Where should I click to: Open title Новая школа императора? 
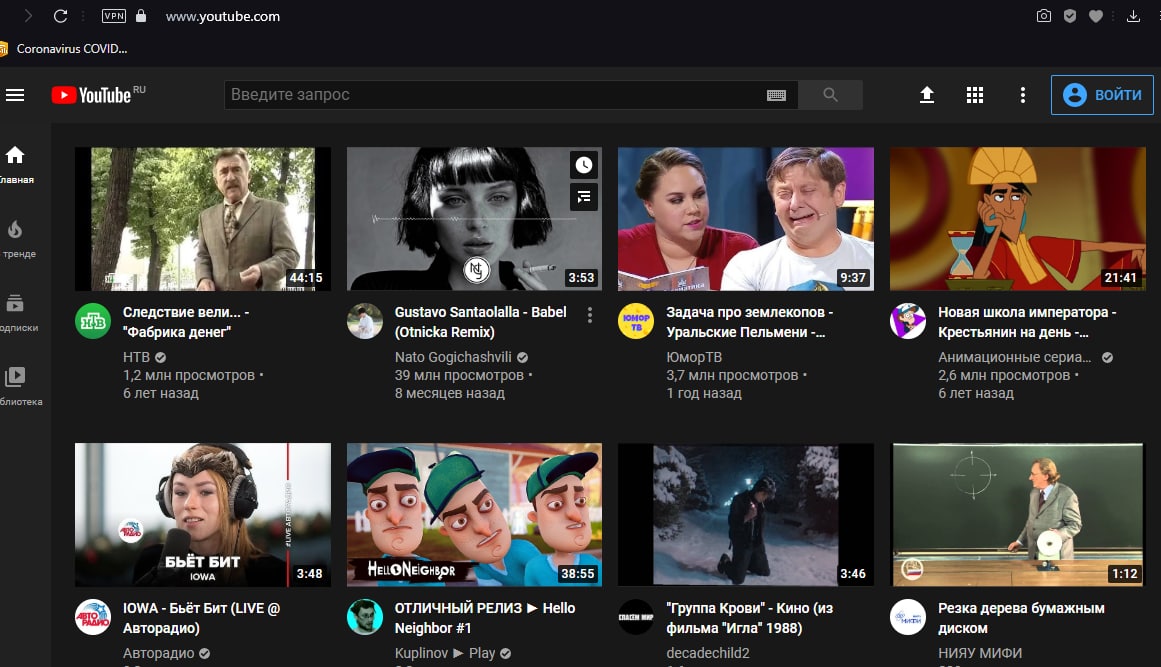(x=1027, y=322)
